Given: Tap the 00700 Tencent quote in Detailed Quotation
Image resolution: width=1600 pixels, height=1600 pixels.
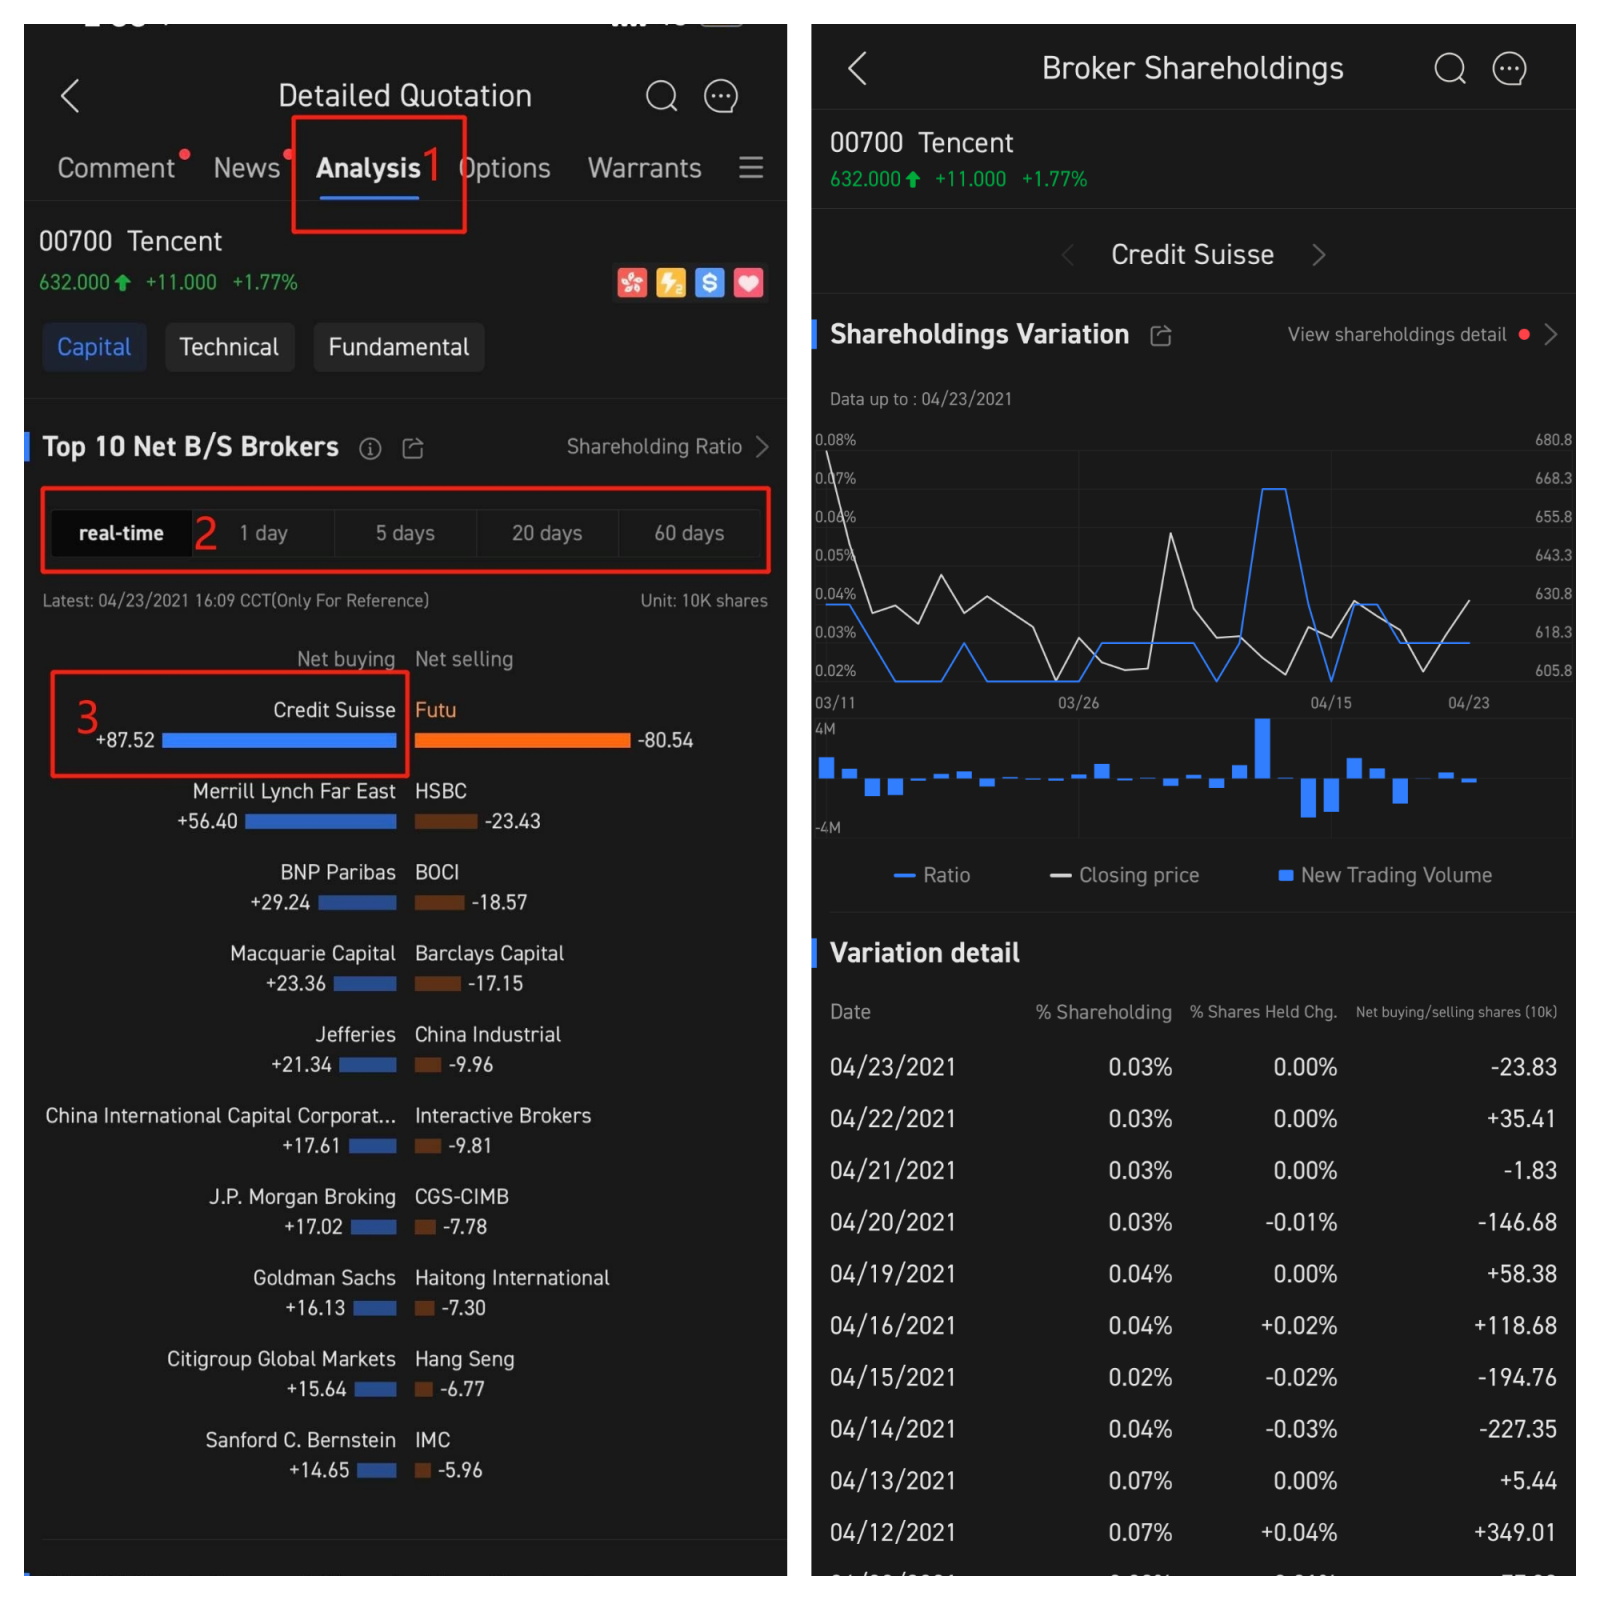Looking at the screenshot, I should (130, 241).
